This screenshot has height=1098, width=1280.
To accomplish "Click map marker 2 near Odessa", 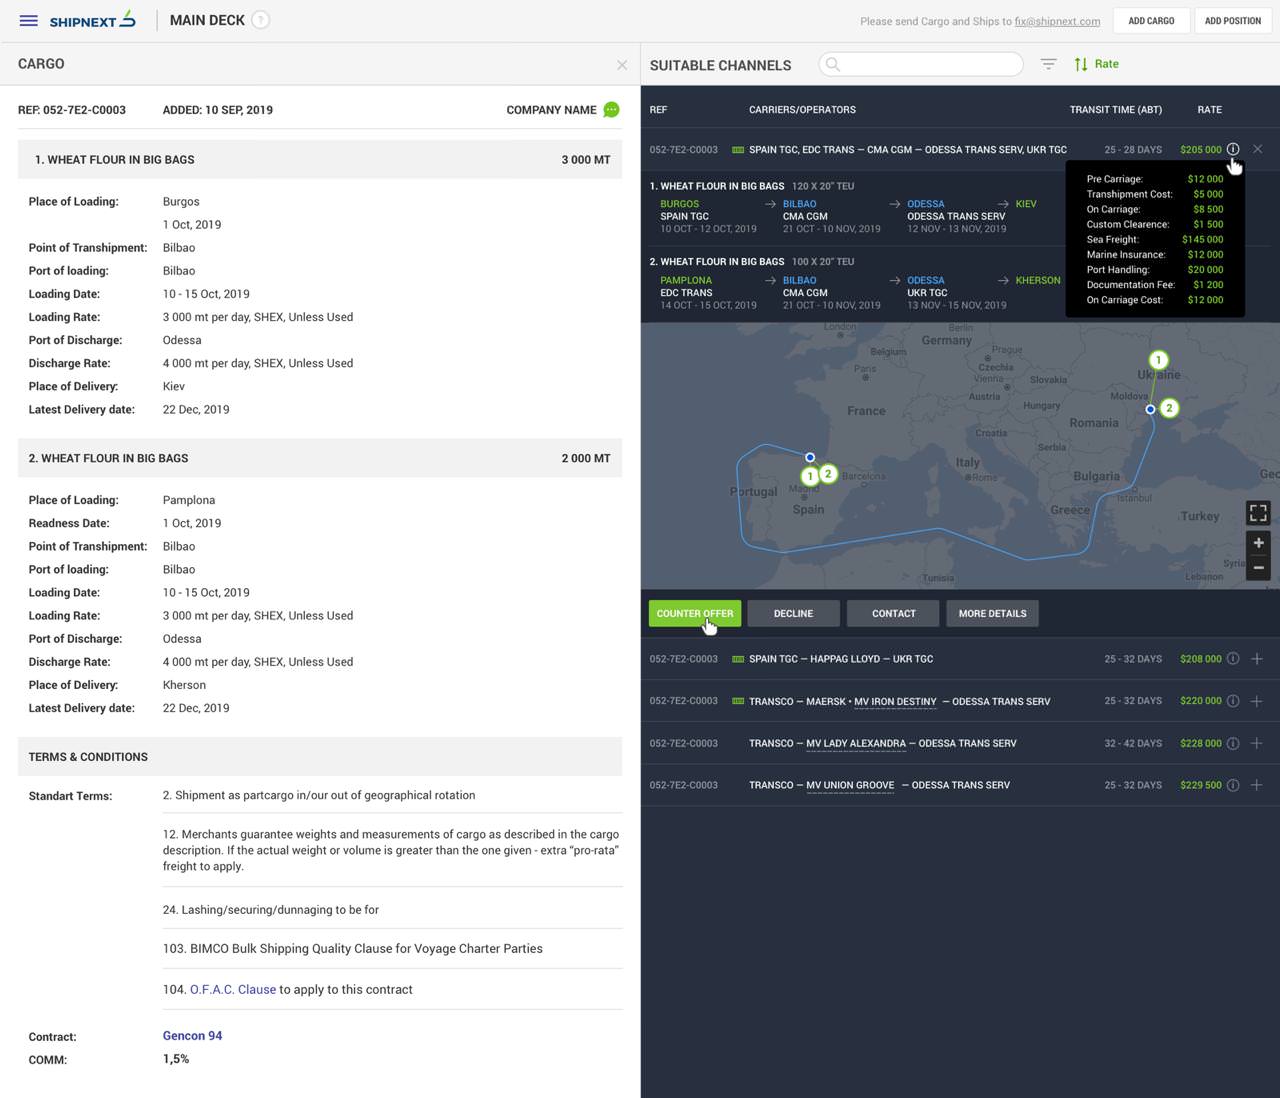I will (1169, 408).
